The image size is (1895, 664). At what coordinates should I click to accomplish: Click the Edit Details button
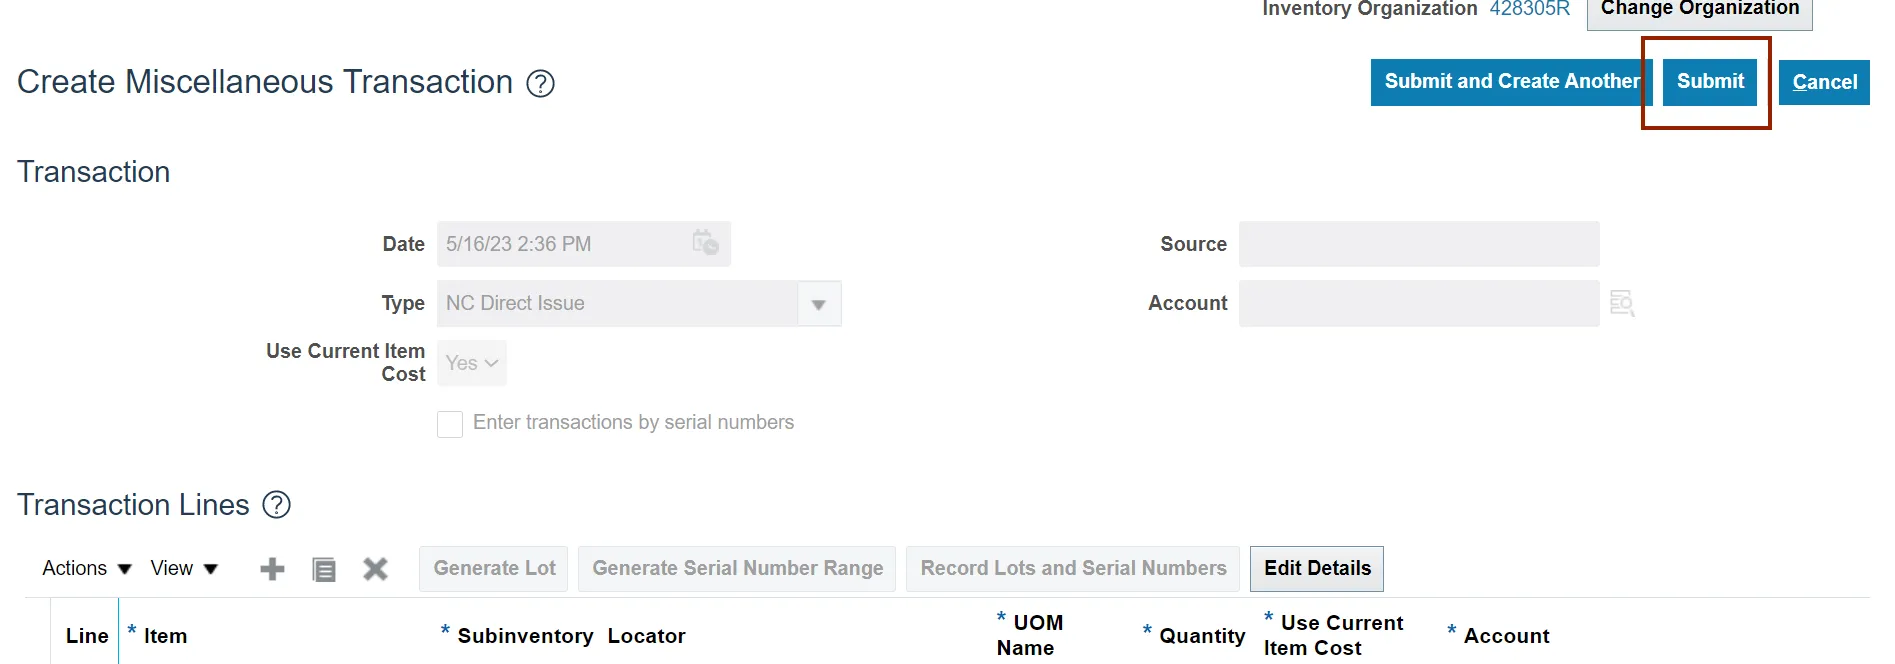pyautogui.click(x=1317, y=568)
